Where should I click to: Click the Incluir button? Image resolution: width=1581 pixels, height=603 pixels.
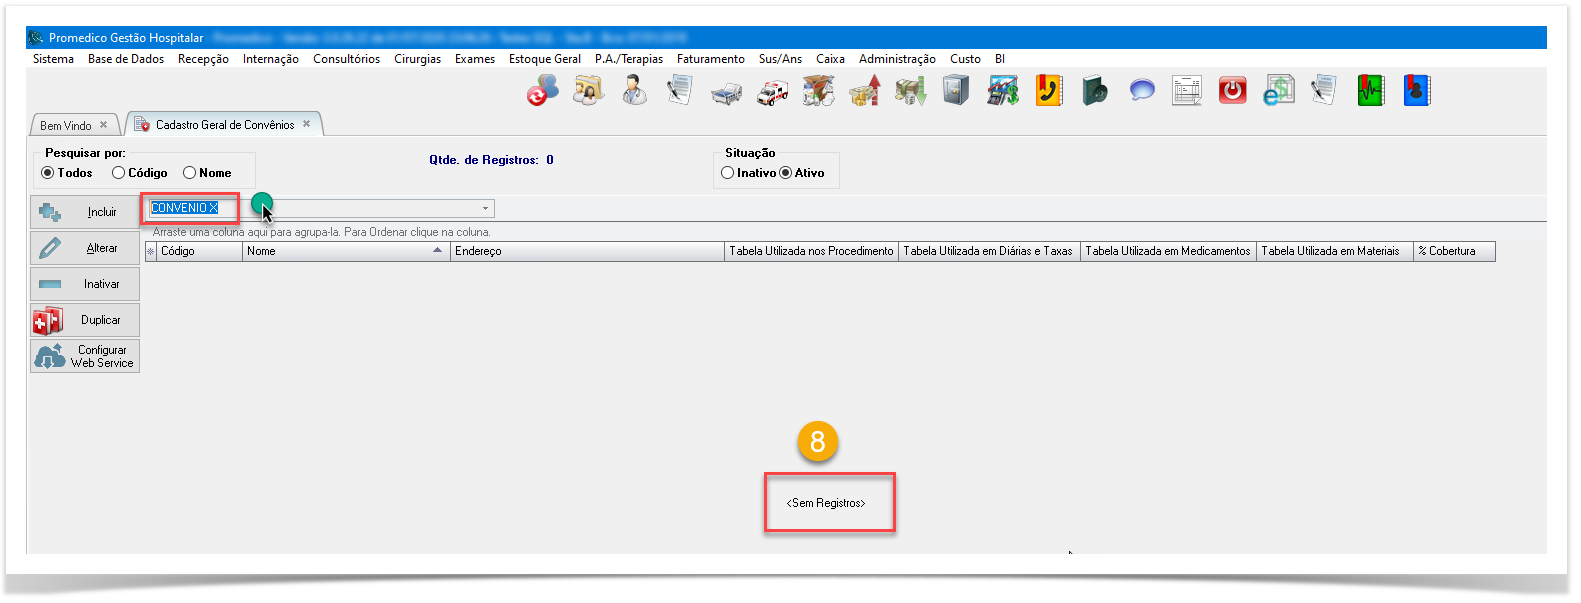pos(85,212)
